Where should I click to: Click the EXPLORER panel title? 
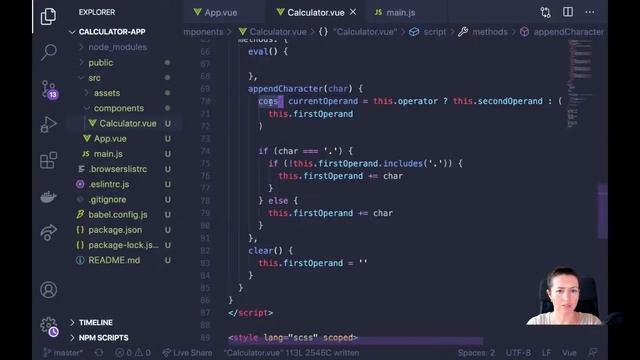click(97, 12)
